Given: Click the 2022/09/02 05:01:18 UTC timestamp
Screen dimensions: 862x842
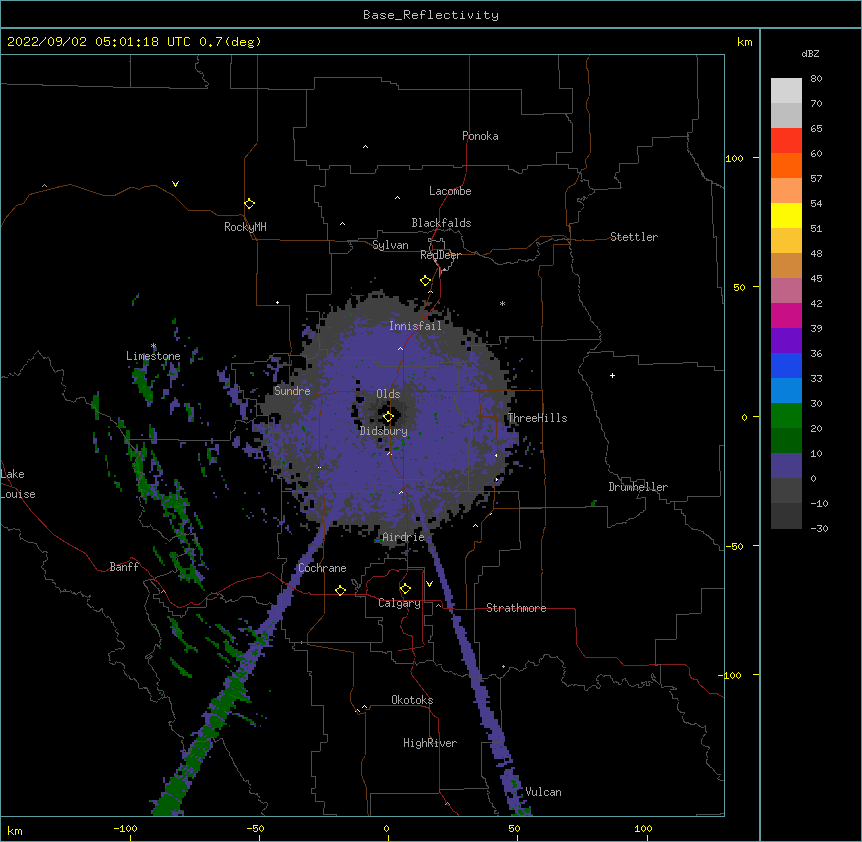Looking at the screenshot, I should click(x=99, y=42).
